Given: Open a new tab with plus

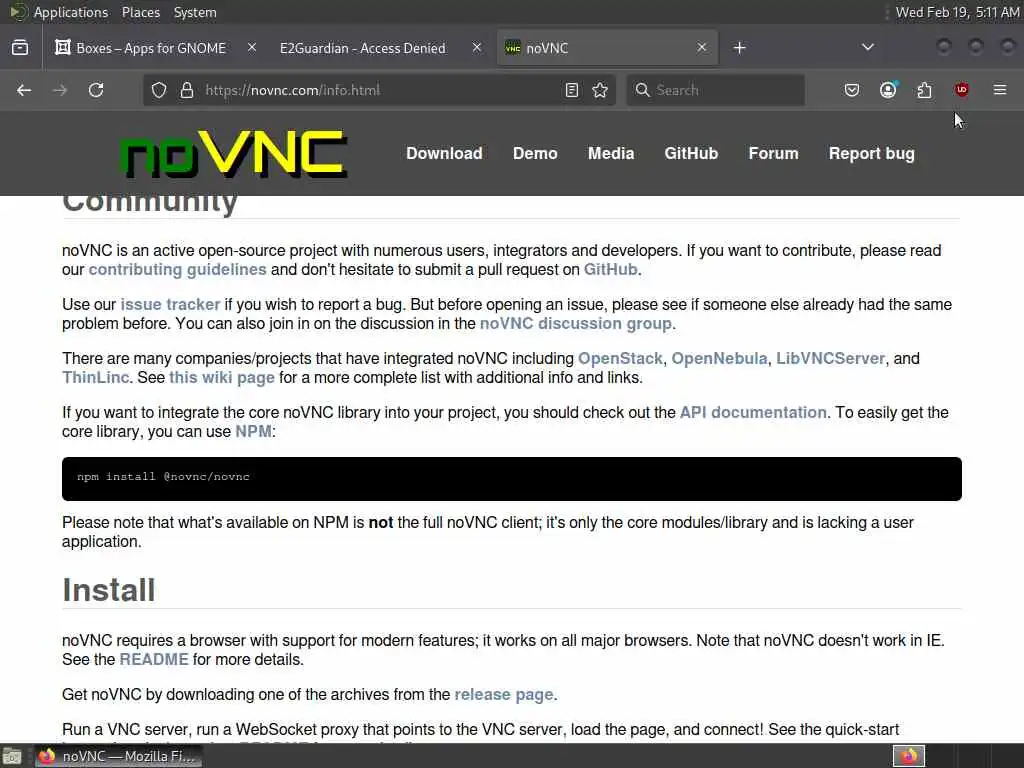Looking at the screenshot, I should [x=739, y=48].
